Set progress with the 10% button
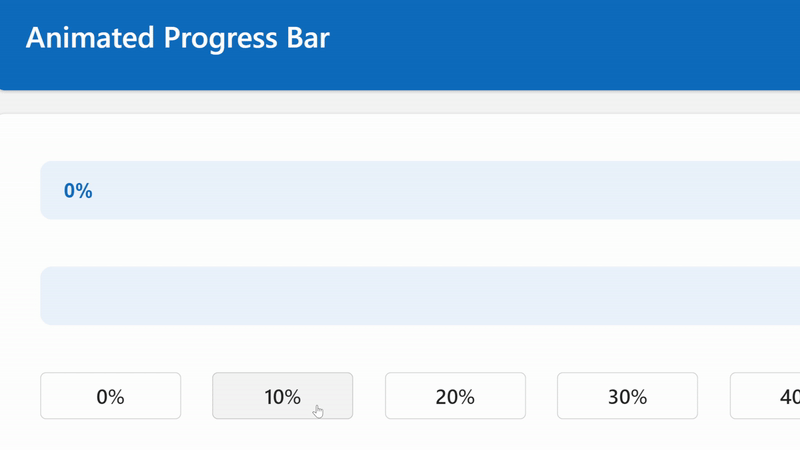This screenshot has height=450, width=800. coord(282,396)
